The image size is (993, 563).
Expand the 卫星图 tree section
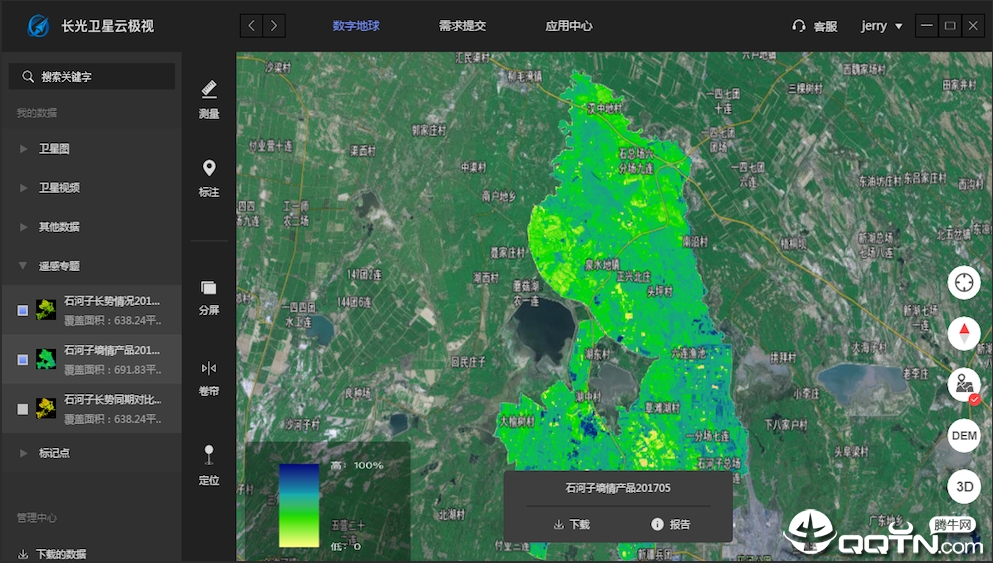[24, 149]
